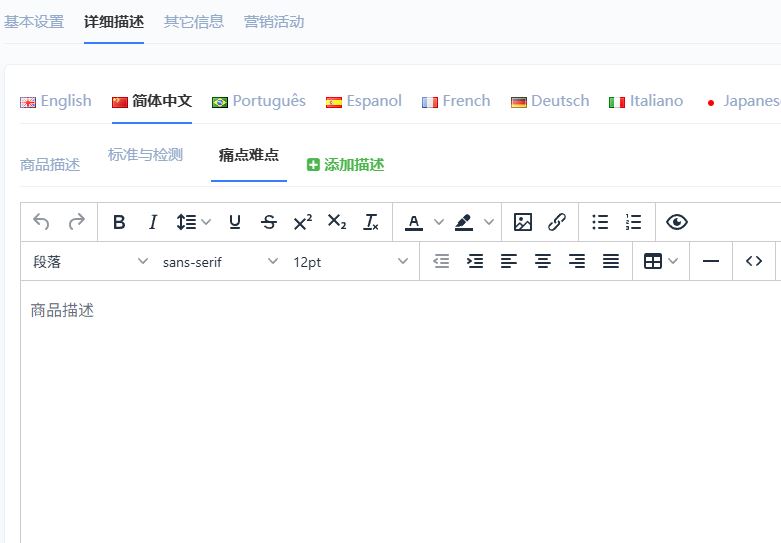This screenshot has height=543, width=781.
Task: Click into the editor text area
Action: point(401,411)
